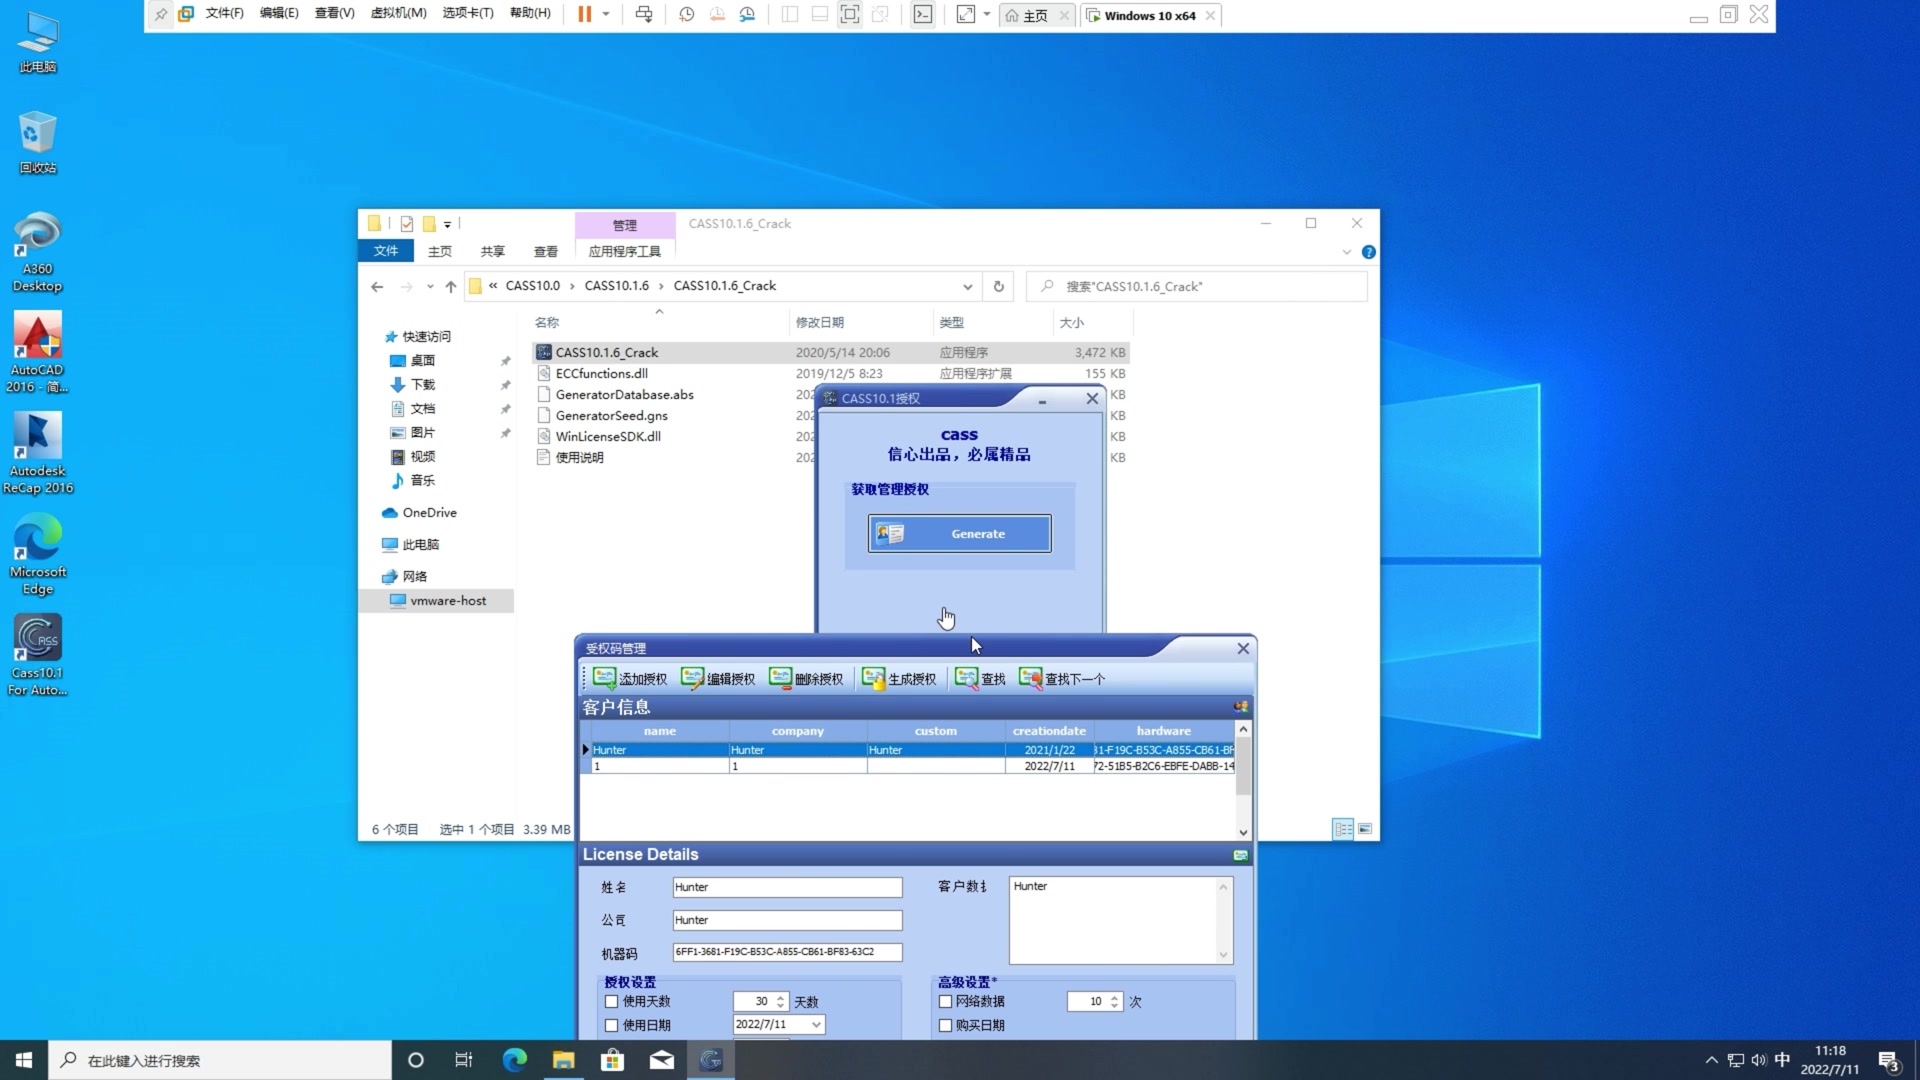Viewport: 1920px width, 1080px height.
Task: Increase the 30 天数 stepper value
Action: (x=780, y=997)
